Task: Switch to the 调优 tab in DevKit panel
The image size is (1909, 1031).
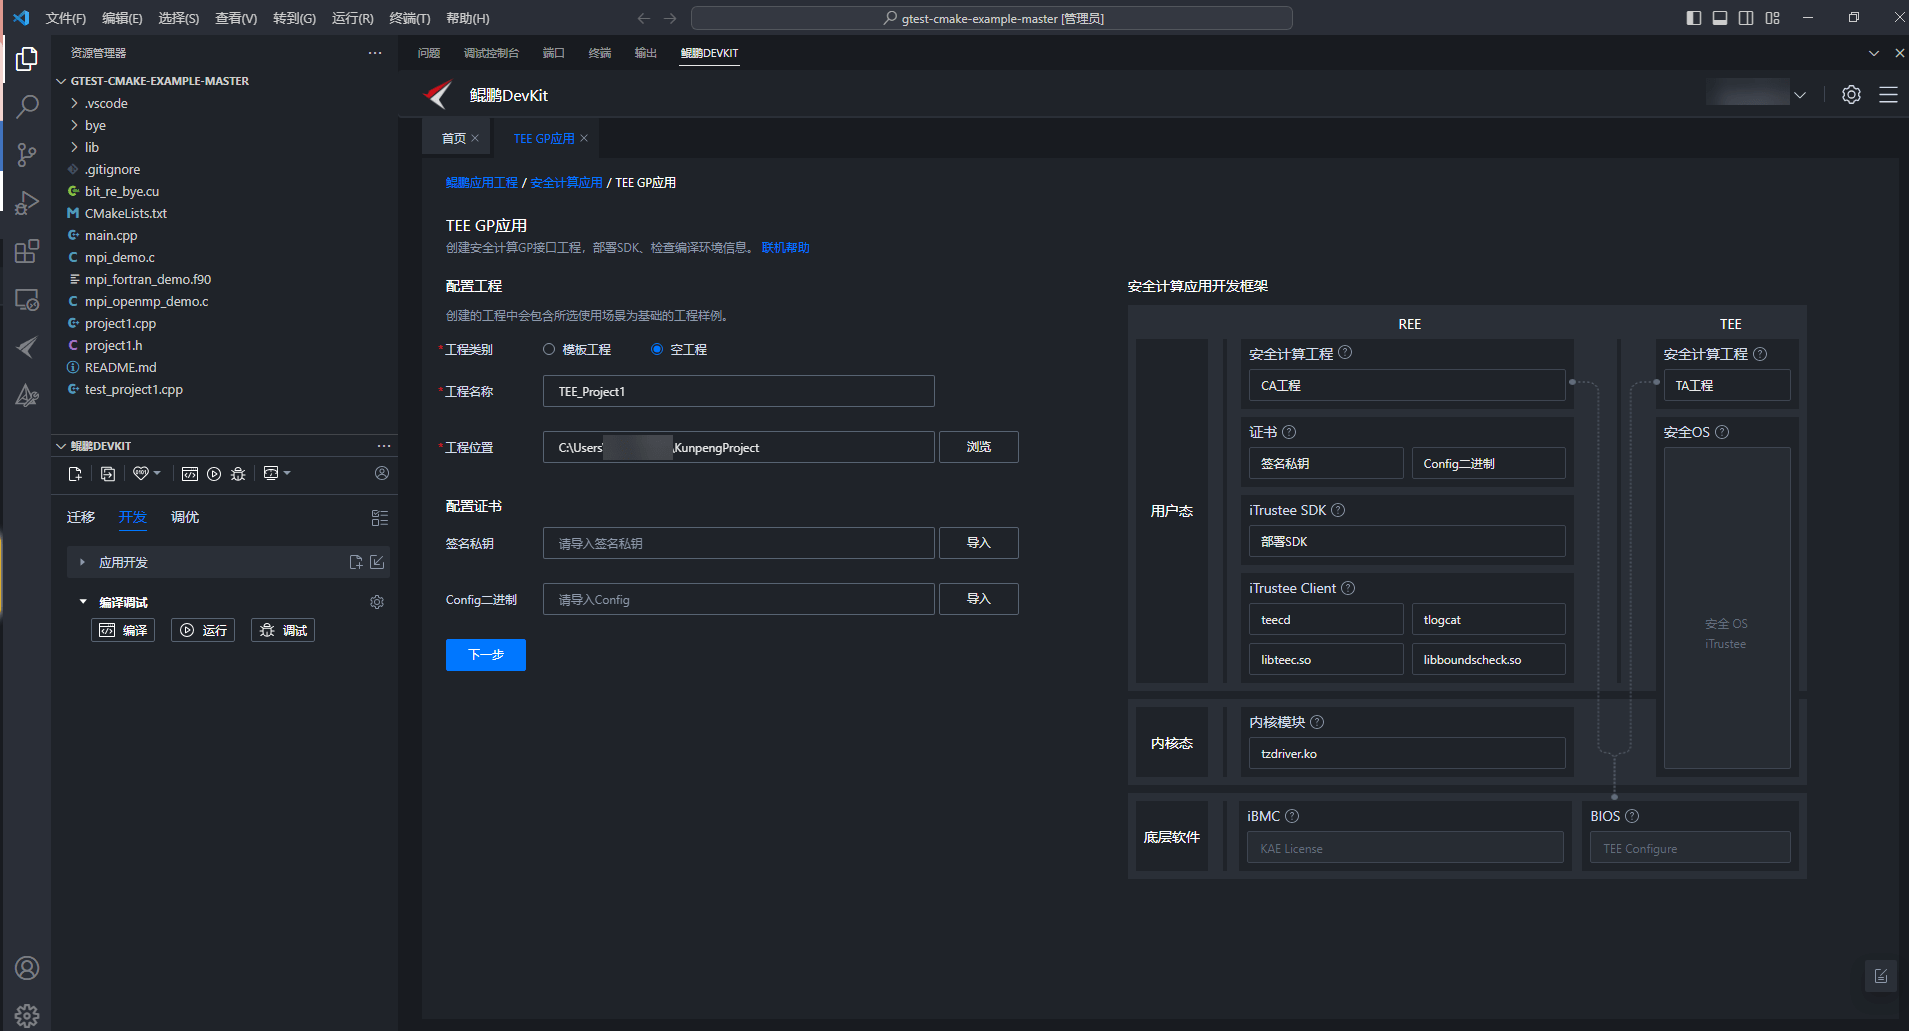Action: [185, 517]
